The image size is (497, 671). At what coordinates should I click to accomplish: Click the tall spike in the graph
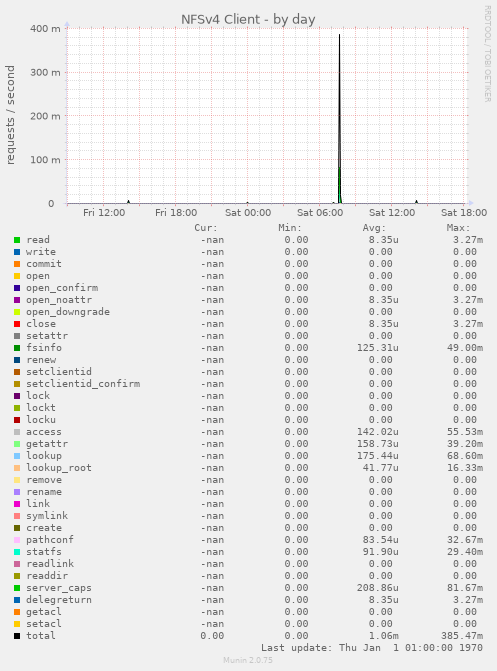[x=339, y=119]
